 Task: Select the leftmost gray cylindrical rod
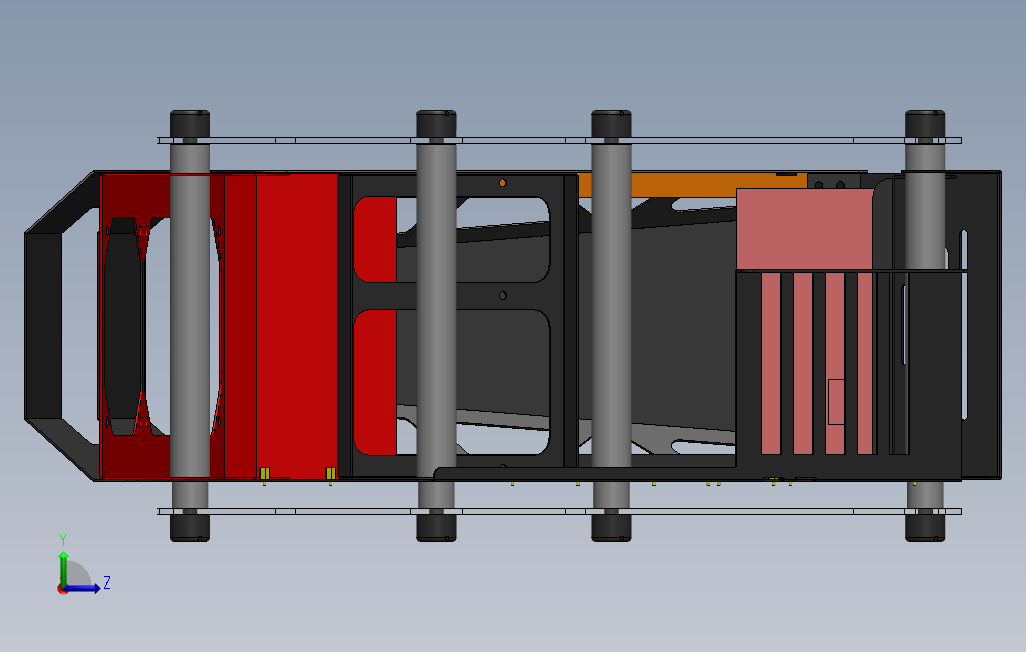click(x=190, y=325)
